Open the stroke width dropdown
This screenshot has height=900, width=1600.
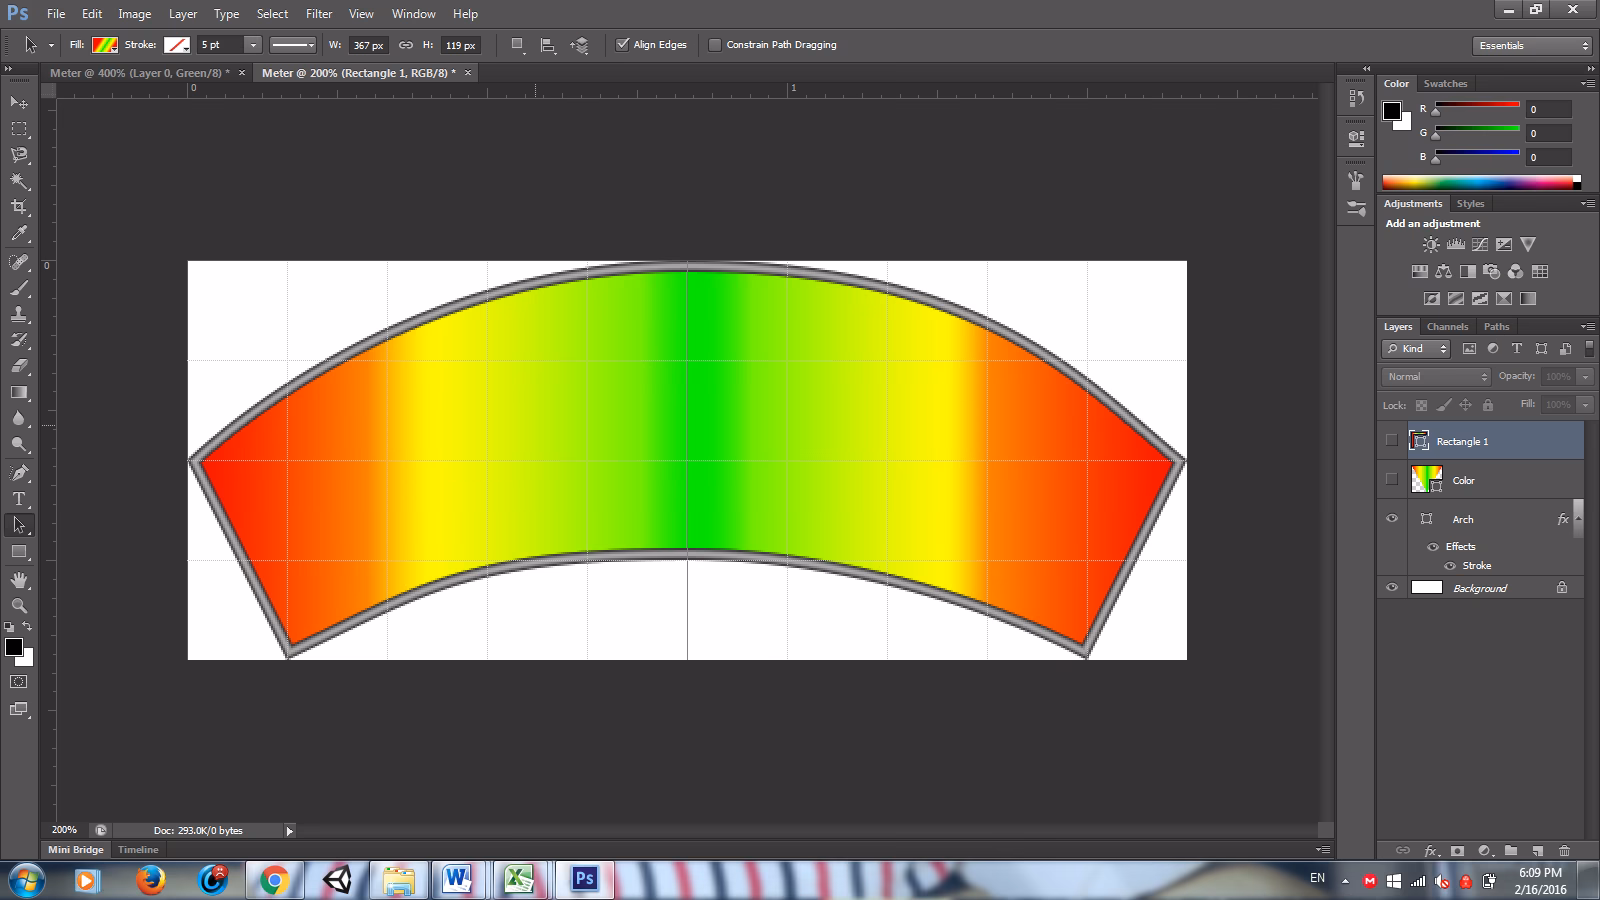click(253, 45)
